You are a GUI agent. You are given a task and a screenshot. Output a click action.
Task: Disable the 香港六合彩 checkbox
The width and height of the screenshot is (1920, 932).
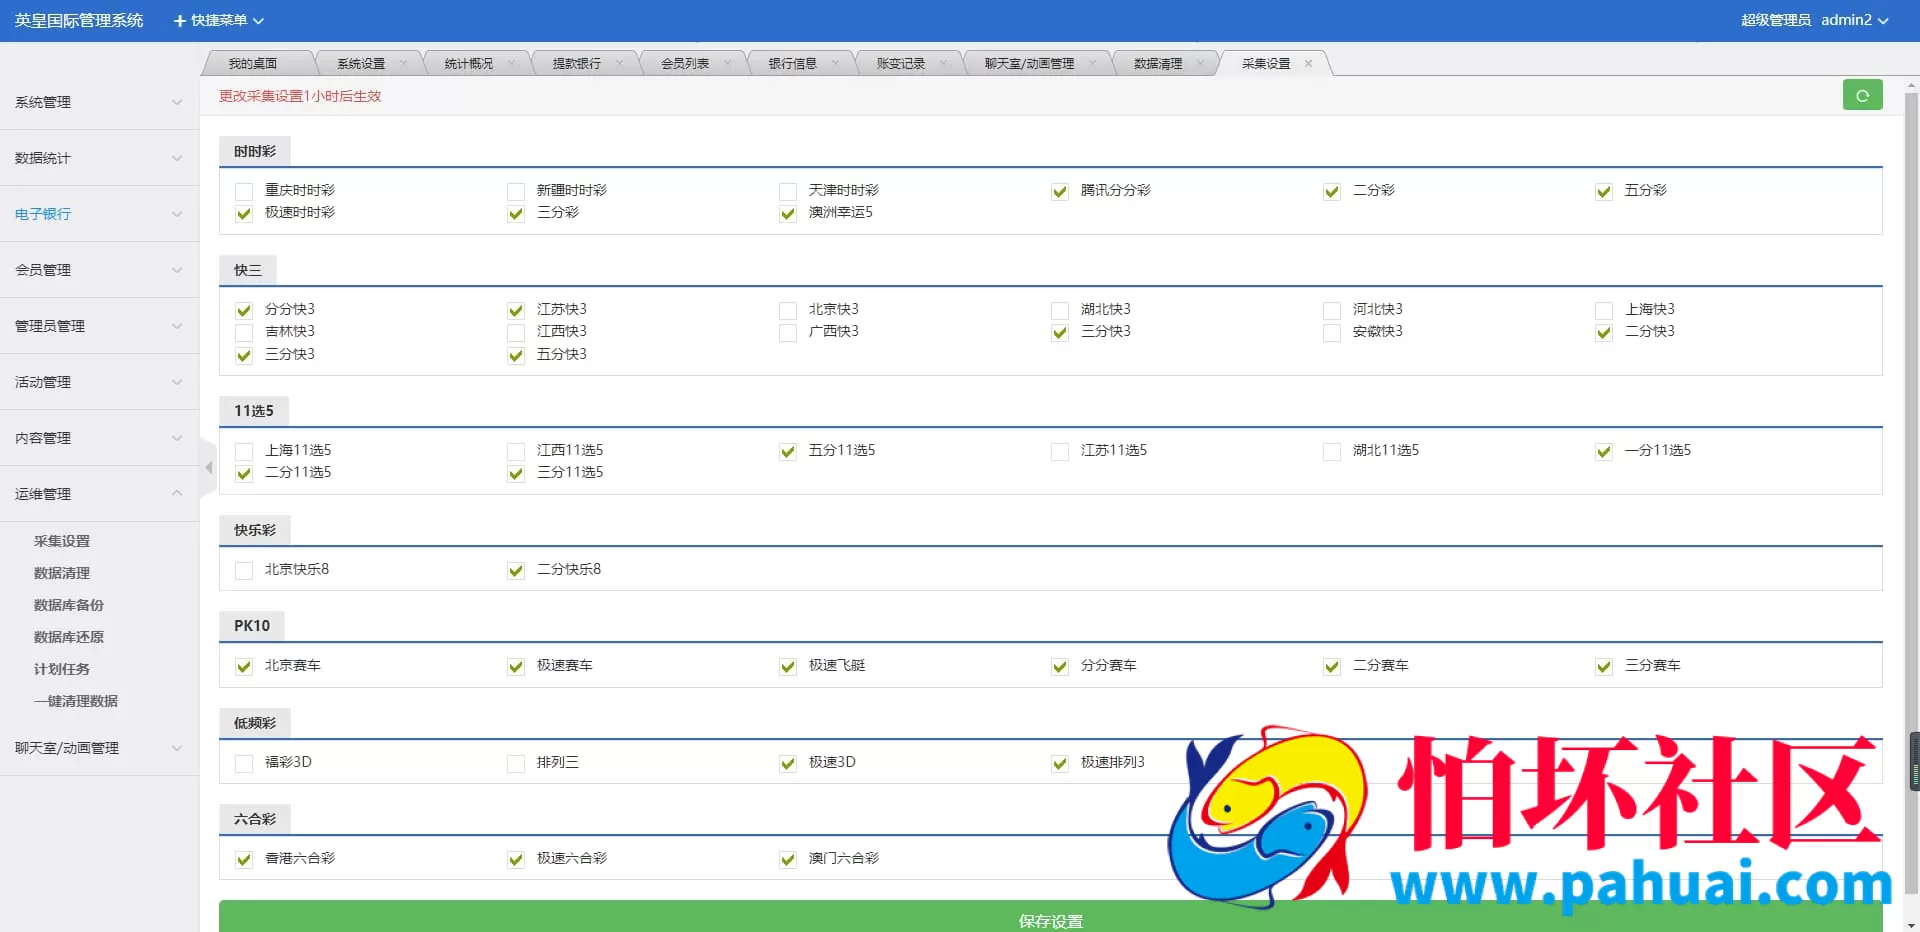coord(243,859)
